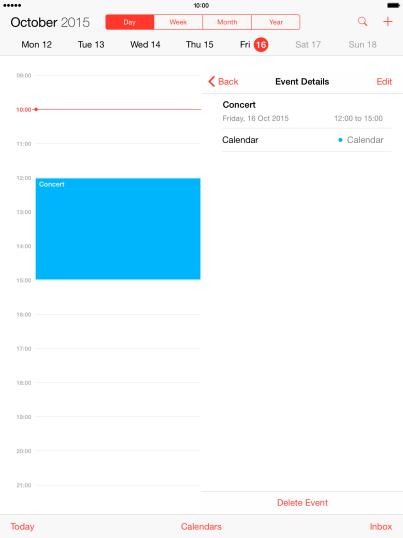This screenshot has width=403, height=538.
Task: Add a new event with plus icon
Action: coord(388,22)
